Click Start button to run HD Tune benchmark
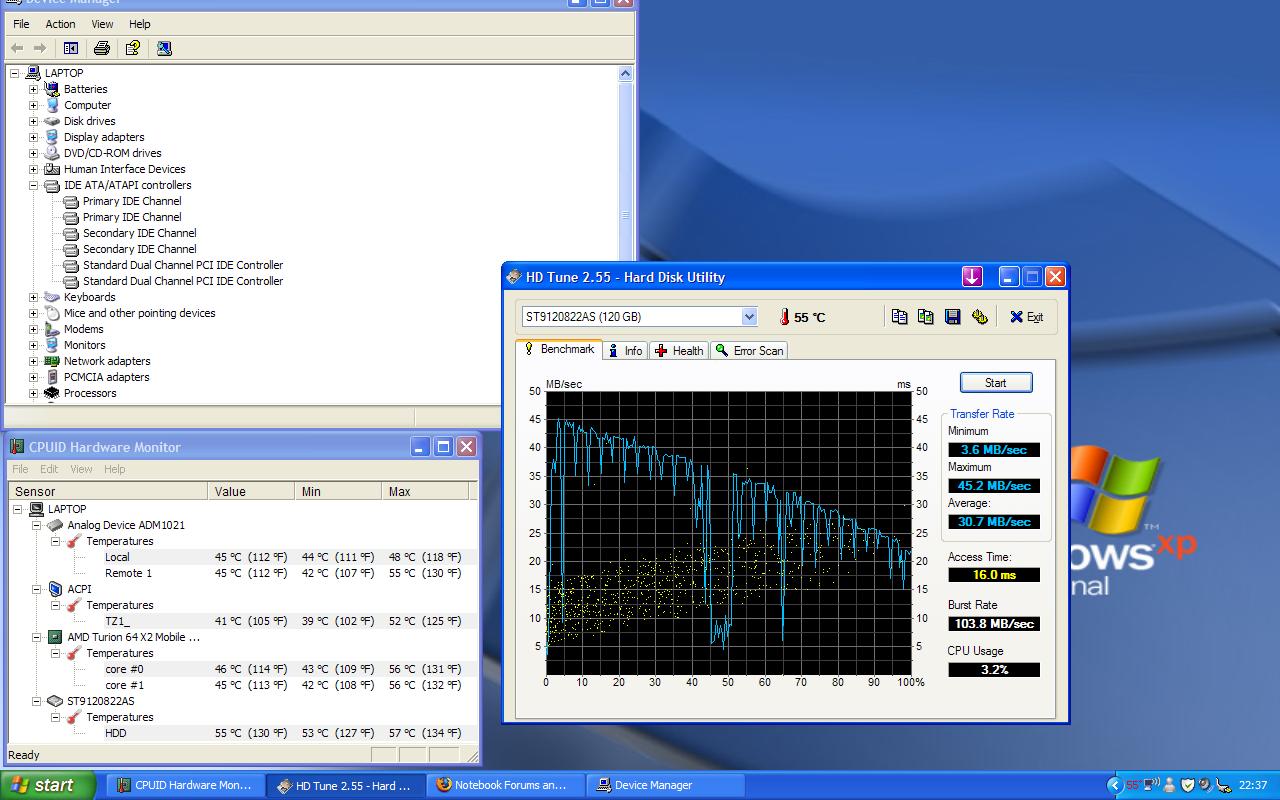This screenshot has width=1280, height=800. pos(996,382)
